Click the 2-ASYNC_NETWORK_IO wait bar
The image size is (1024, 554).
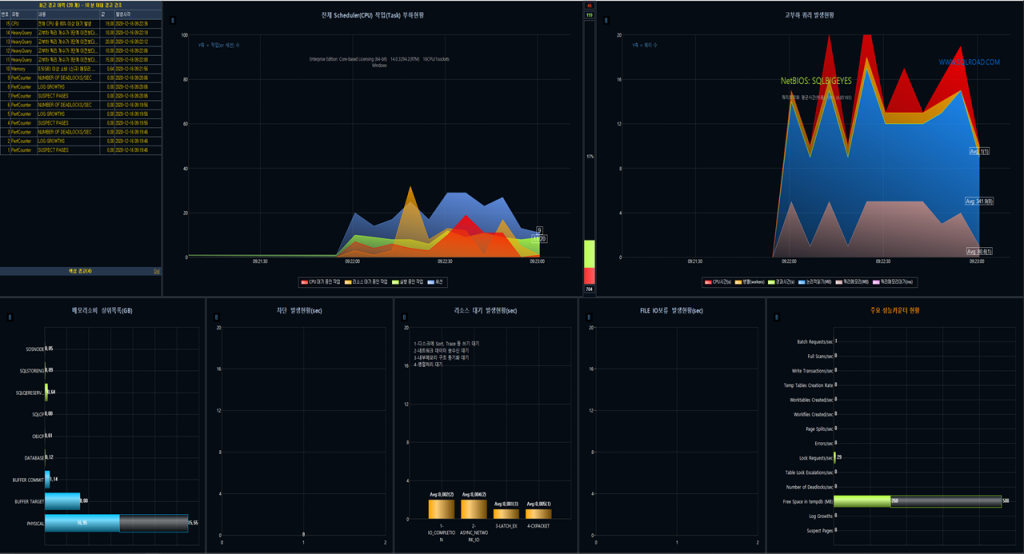point(474,509)
